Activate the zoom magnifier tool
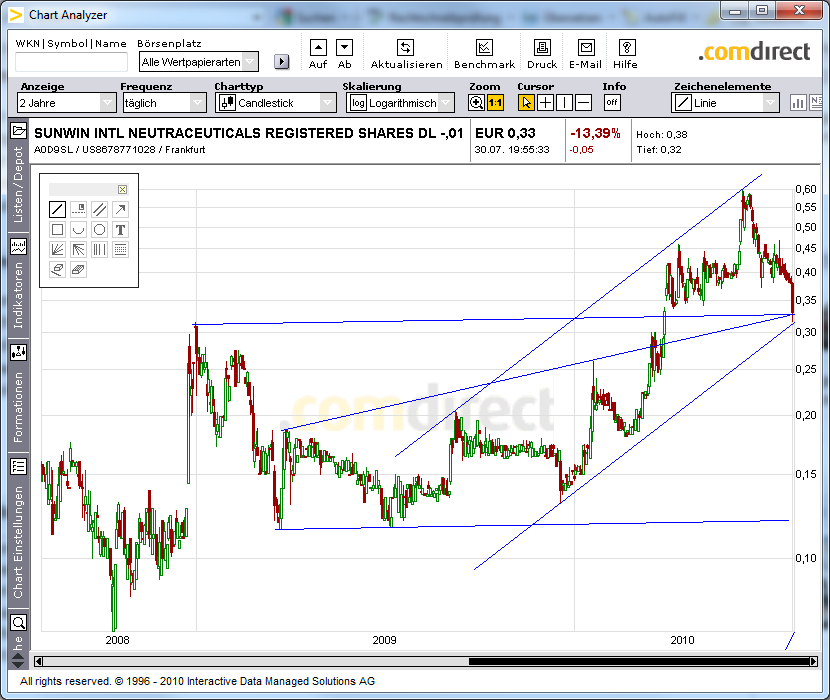830x700 pixels. click(x=476, y=103)
